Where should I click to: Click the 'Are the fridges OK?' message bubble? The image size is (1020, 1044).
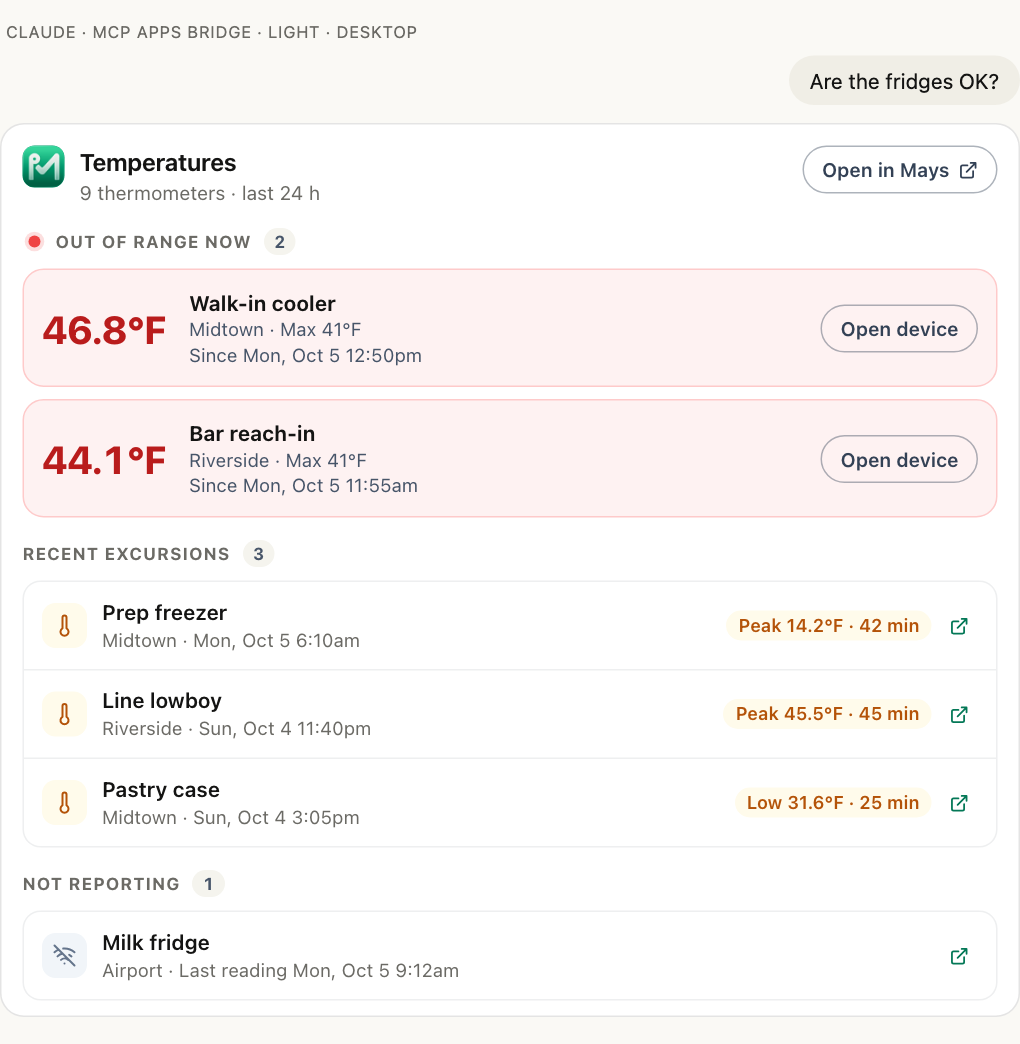click(x=903, y=81)
